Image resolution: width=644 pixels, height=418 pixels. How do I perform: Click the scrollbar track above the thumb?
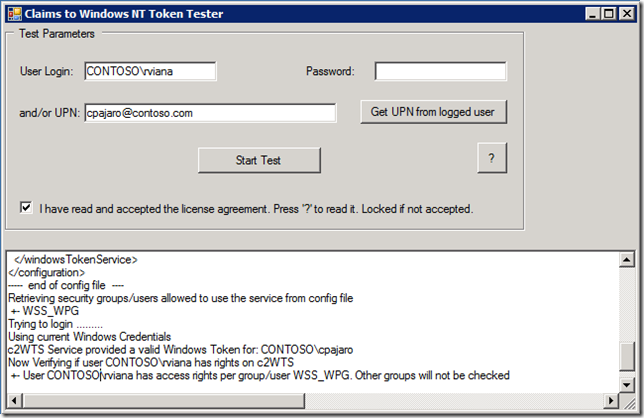pyautogui.click(x=626, y=300)
